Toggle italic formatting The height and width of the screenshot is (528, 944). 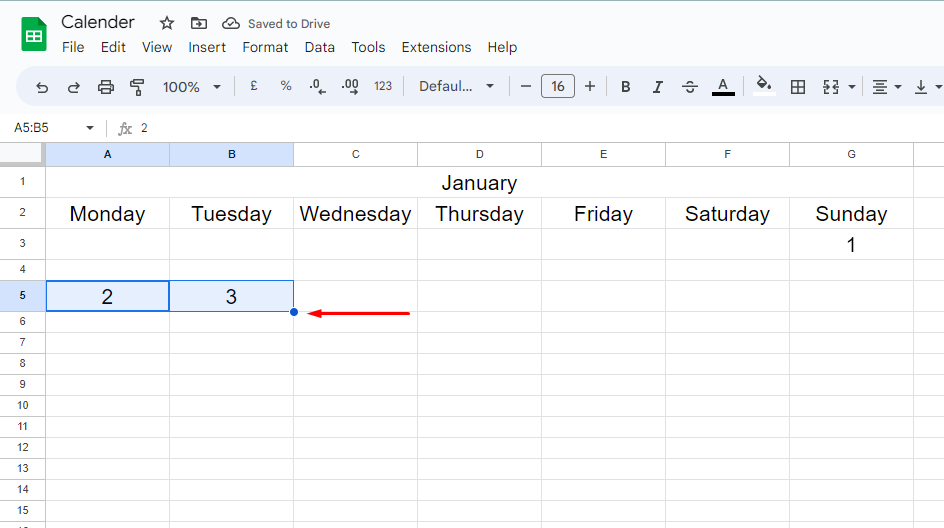[658, 87]
